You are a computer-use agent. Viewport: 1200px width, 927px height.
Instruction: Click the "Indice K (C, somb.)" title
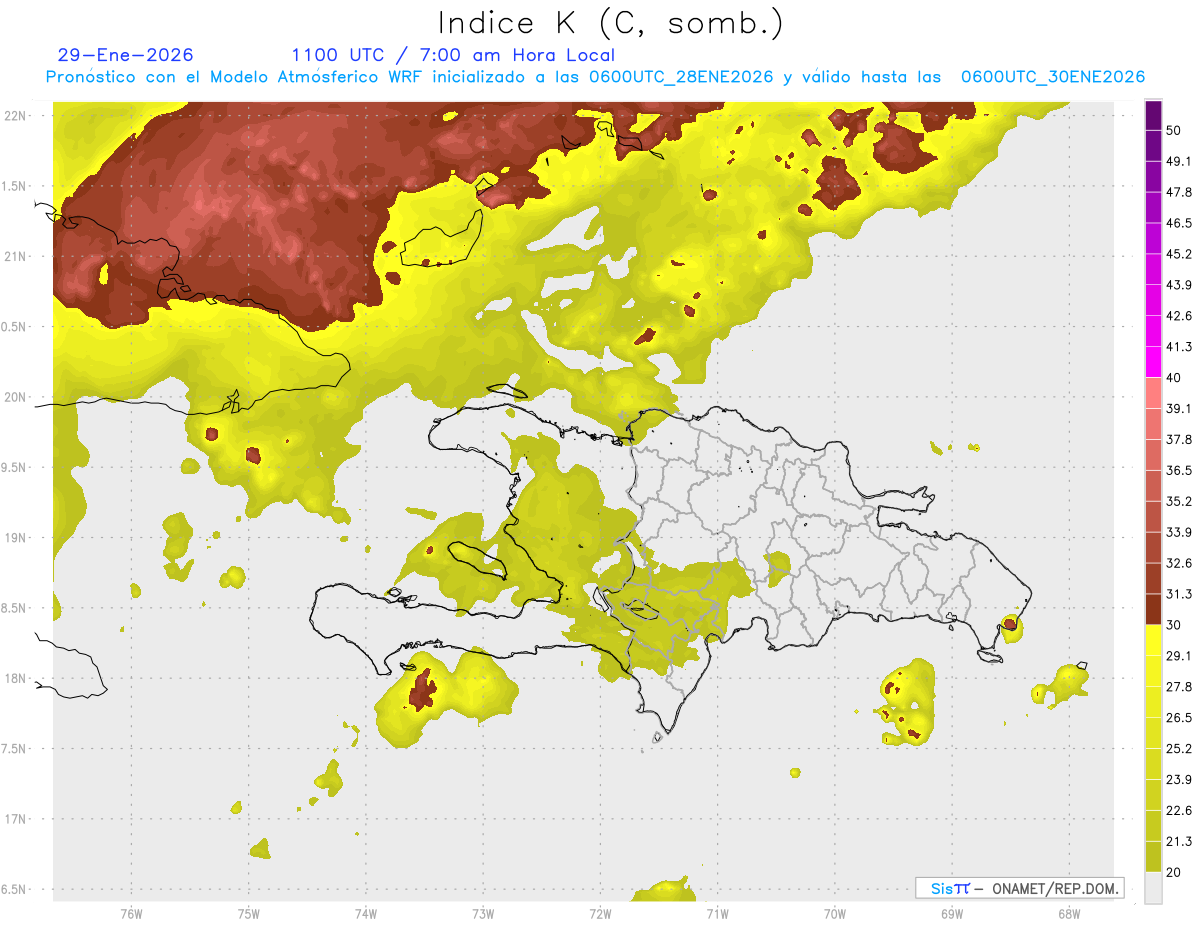pos(611,22)
